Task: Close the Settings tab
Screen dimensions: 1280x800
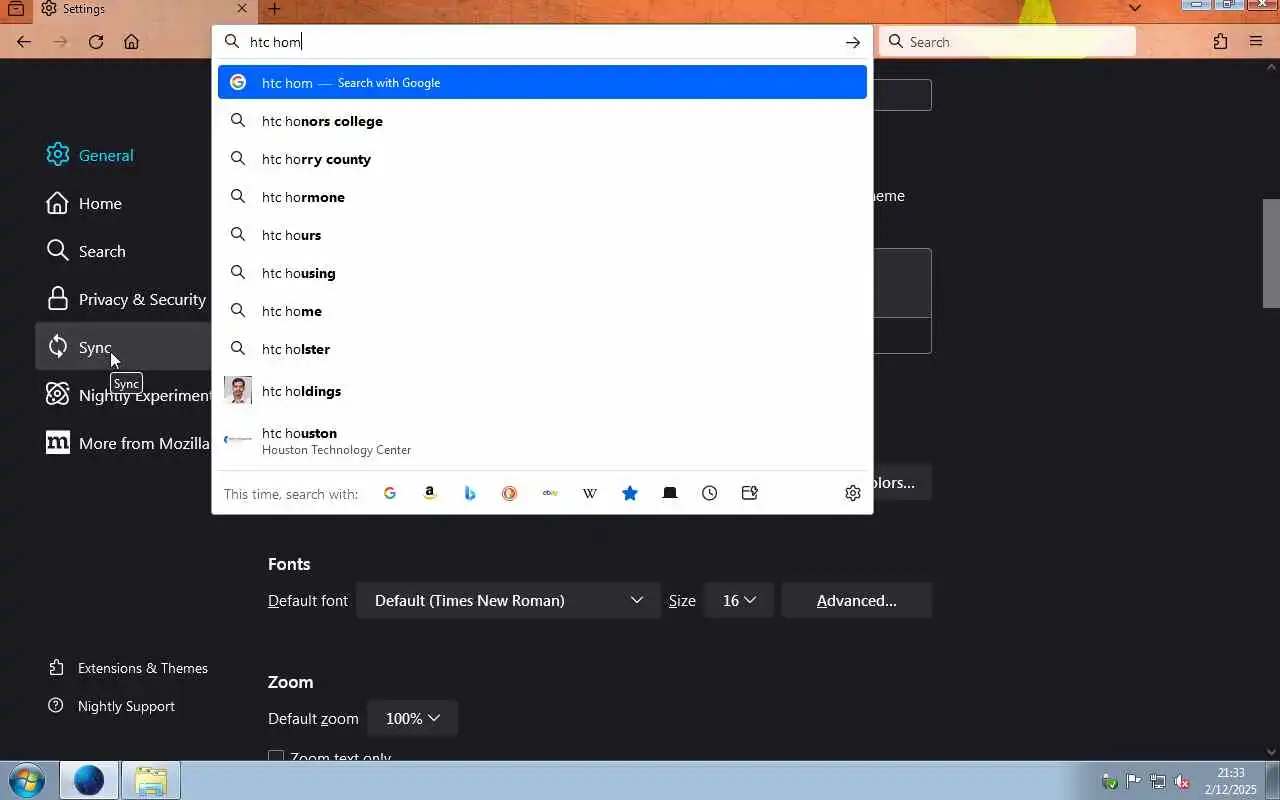Action: pyautogui.click(x=242, y=9)
